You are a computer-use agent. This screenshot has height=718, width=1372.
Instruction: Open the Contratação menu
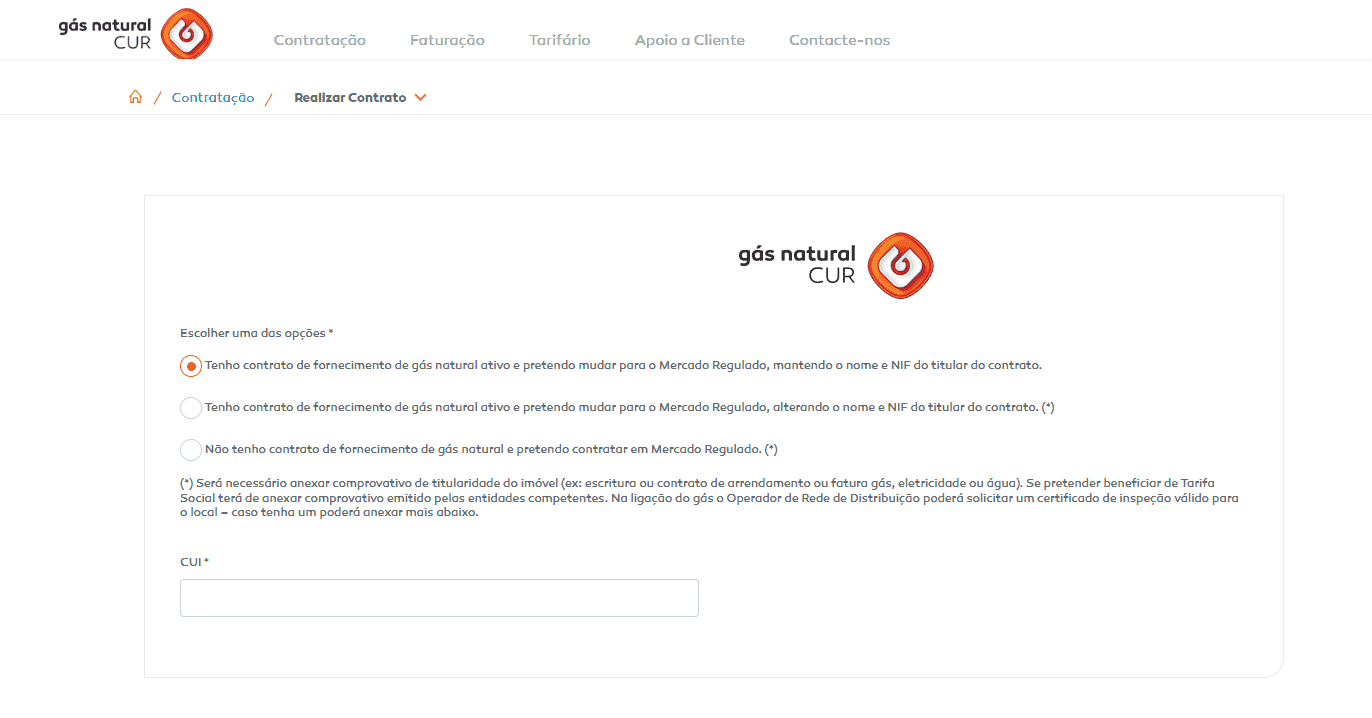[320, 40]
